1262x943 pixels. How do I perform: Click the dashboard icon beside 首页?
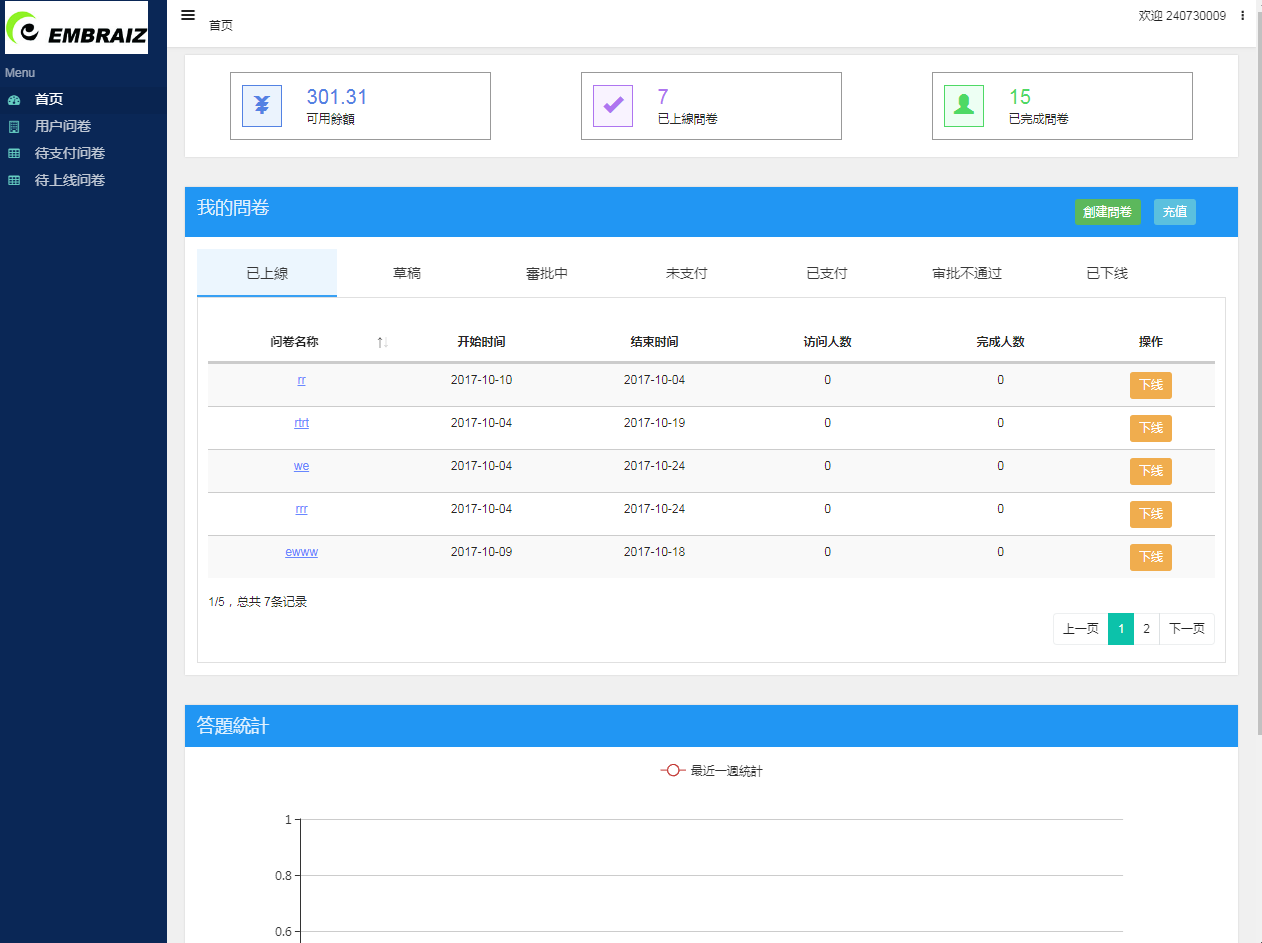pyautogui.click(x=14, y=100)
